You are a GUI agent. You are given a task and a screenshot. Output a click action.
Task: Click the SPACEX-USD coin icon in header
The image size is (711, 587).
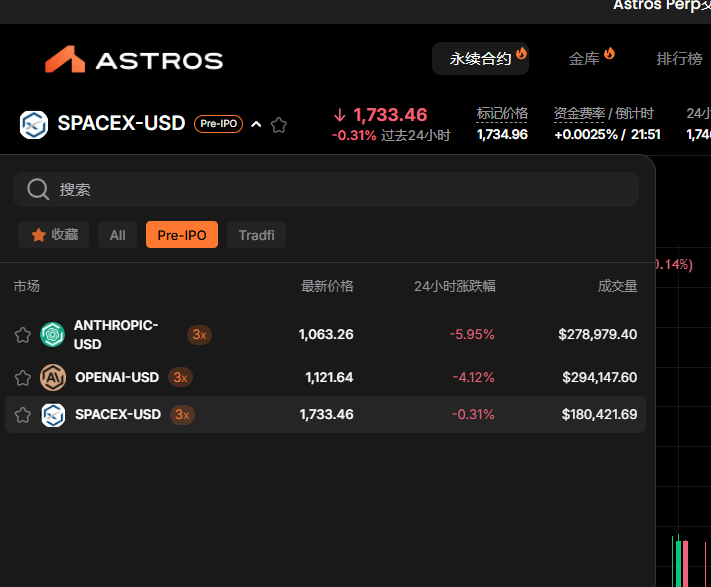pos(34,125)
